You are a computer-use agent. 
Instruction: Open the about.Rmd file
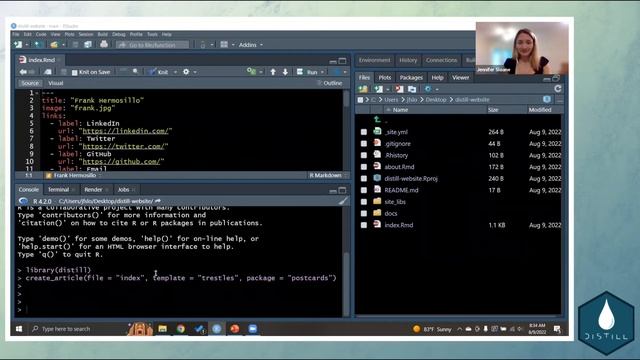click(399, 167)
